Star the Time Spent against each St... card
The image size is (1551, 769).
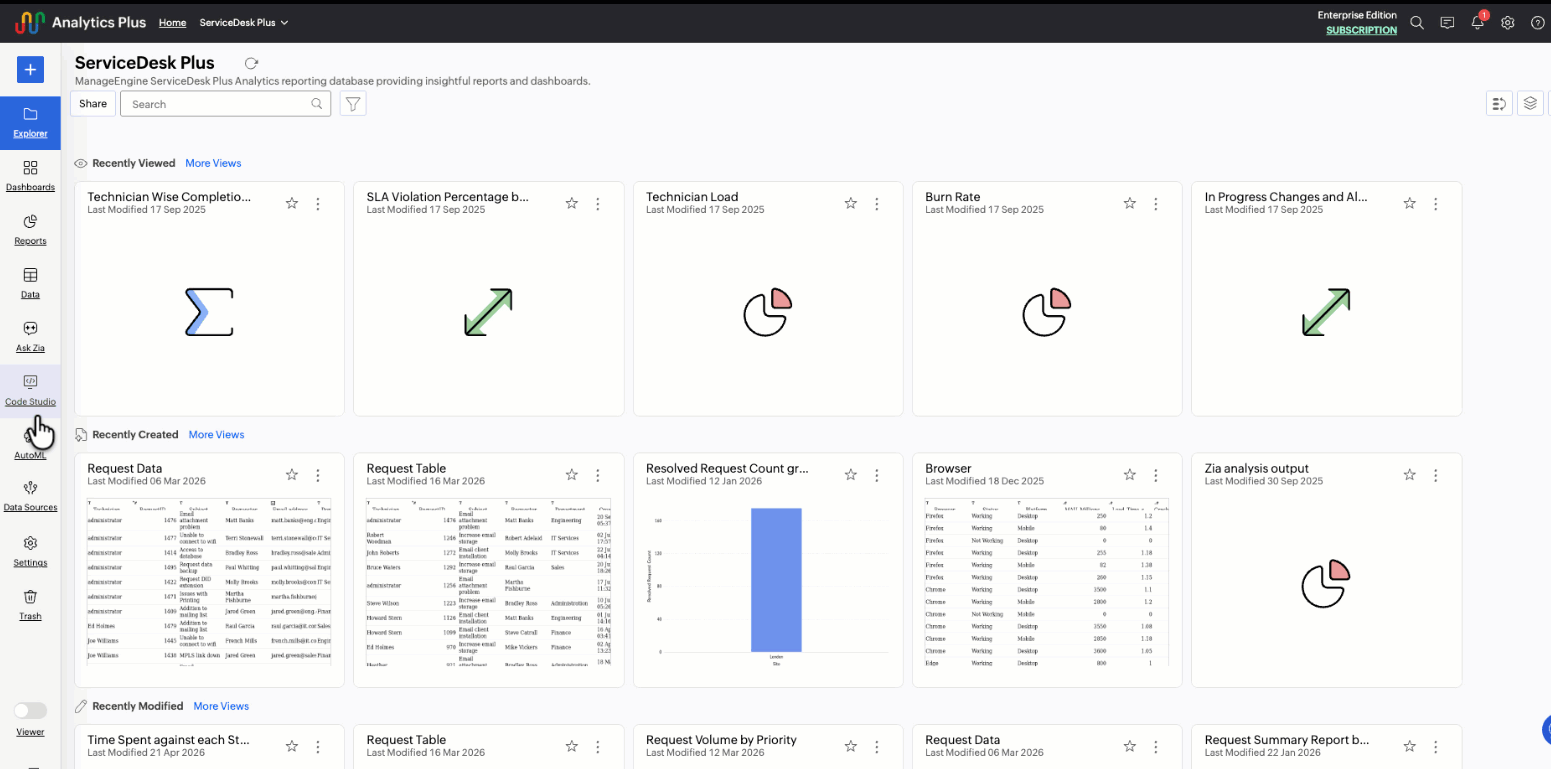[292, 746]
